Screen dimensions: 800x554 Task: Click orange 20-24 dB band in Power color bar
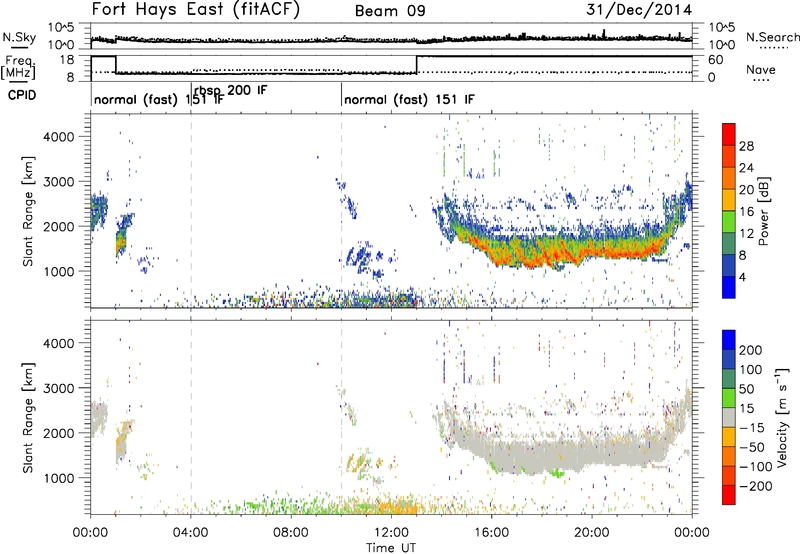(x=729, y=179)
